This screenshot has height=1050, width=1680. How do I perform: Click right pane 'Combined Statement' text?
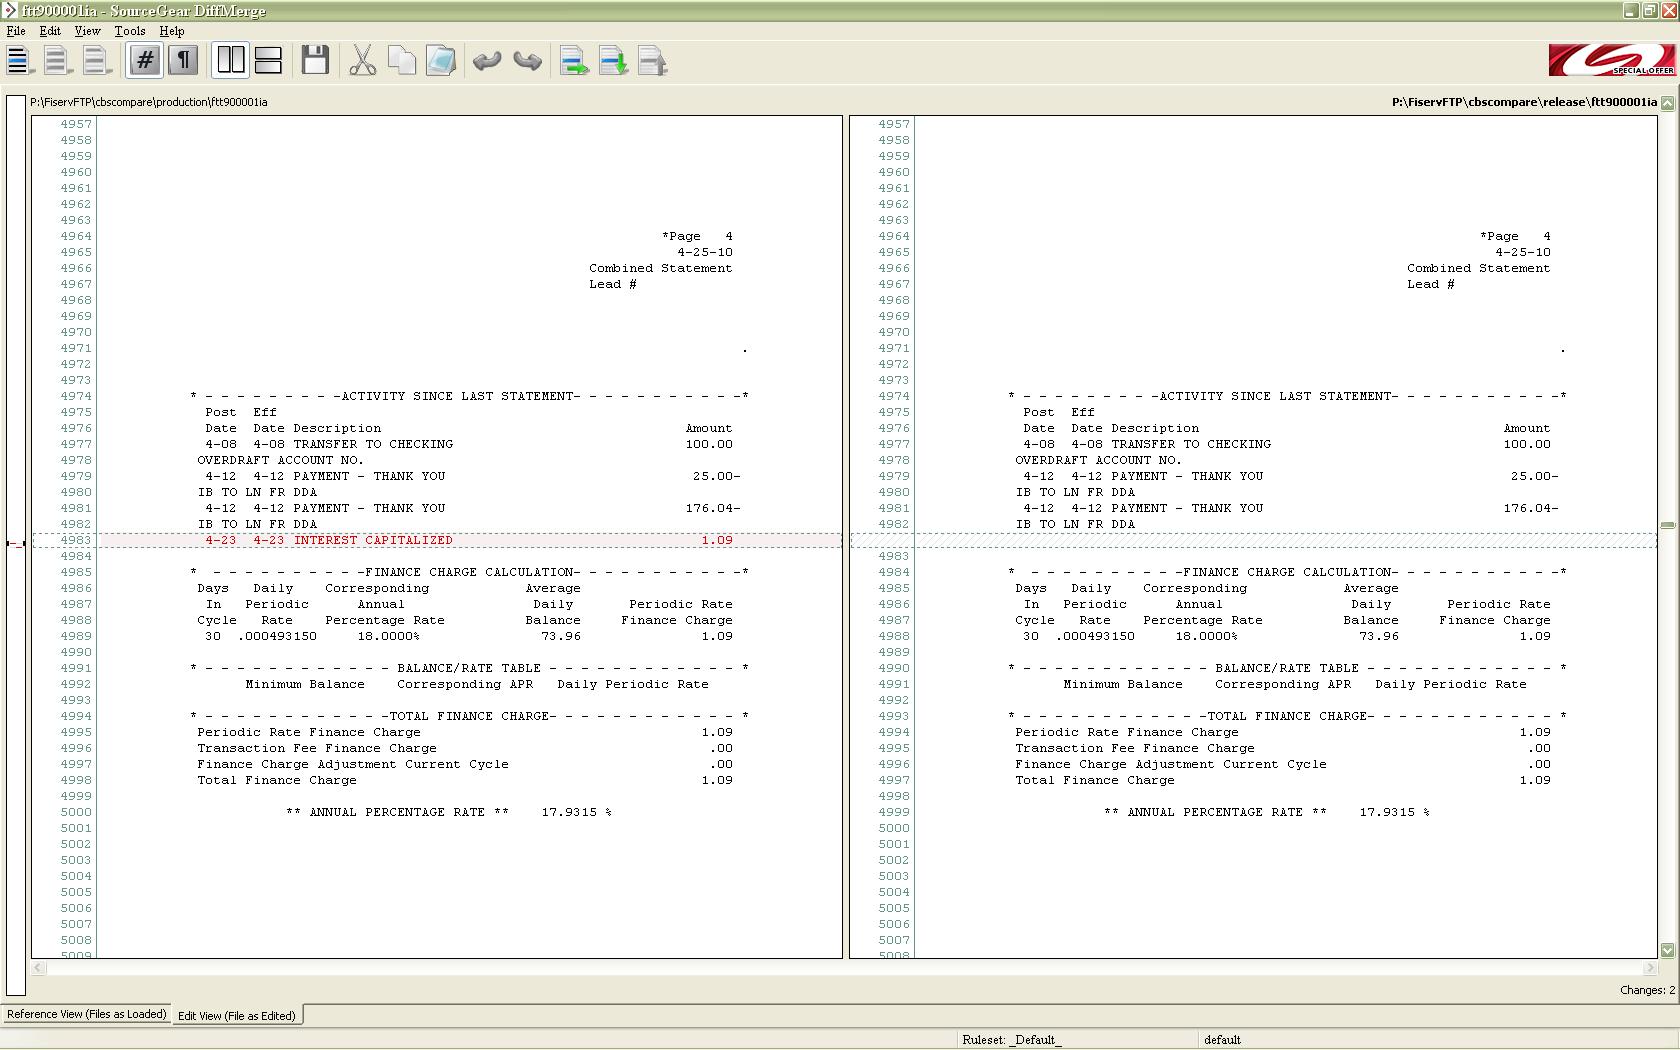[1478, 268]
